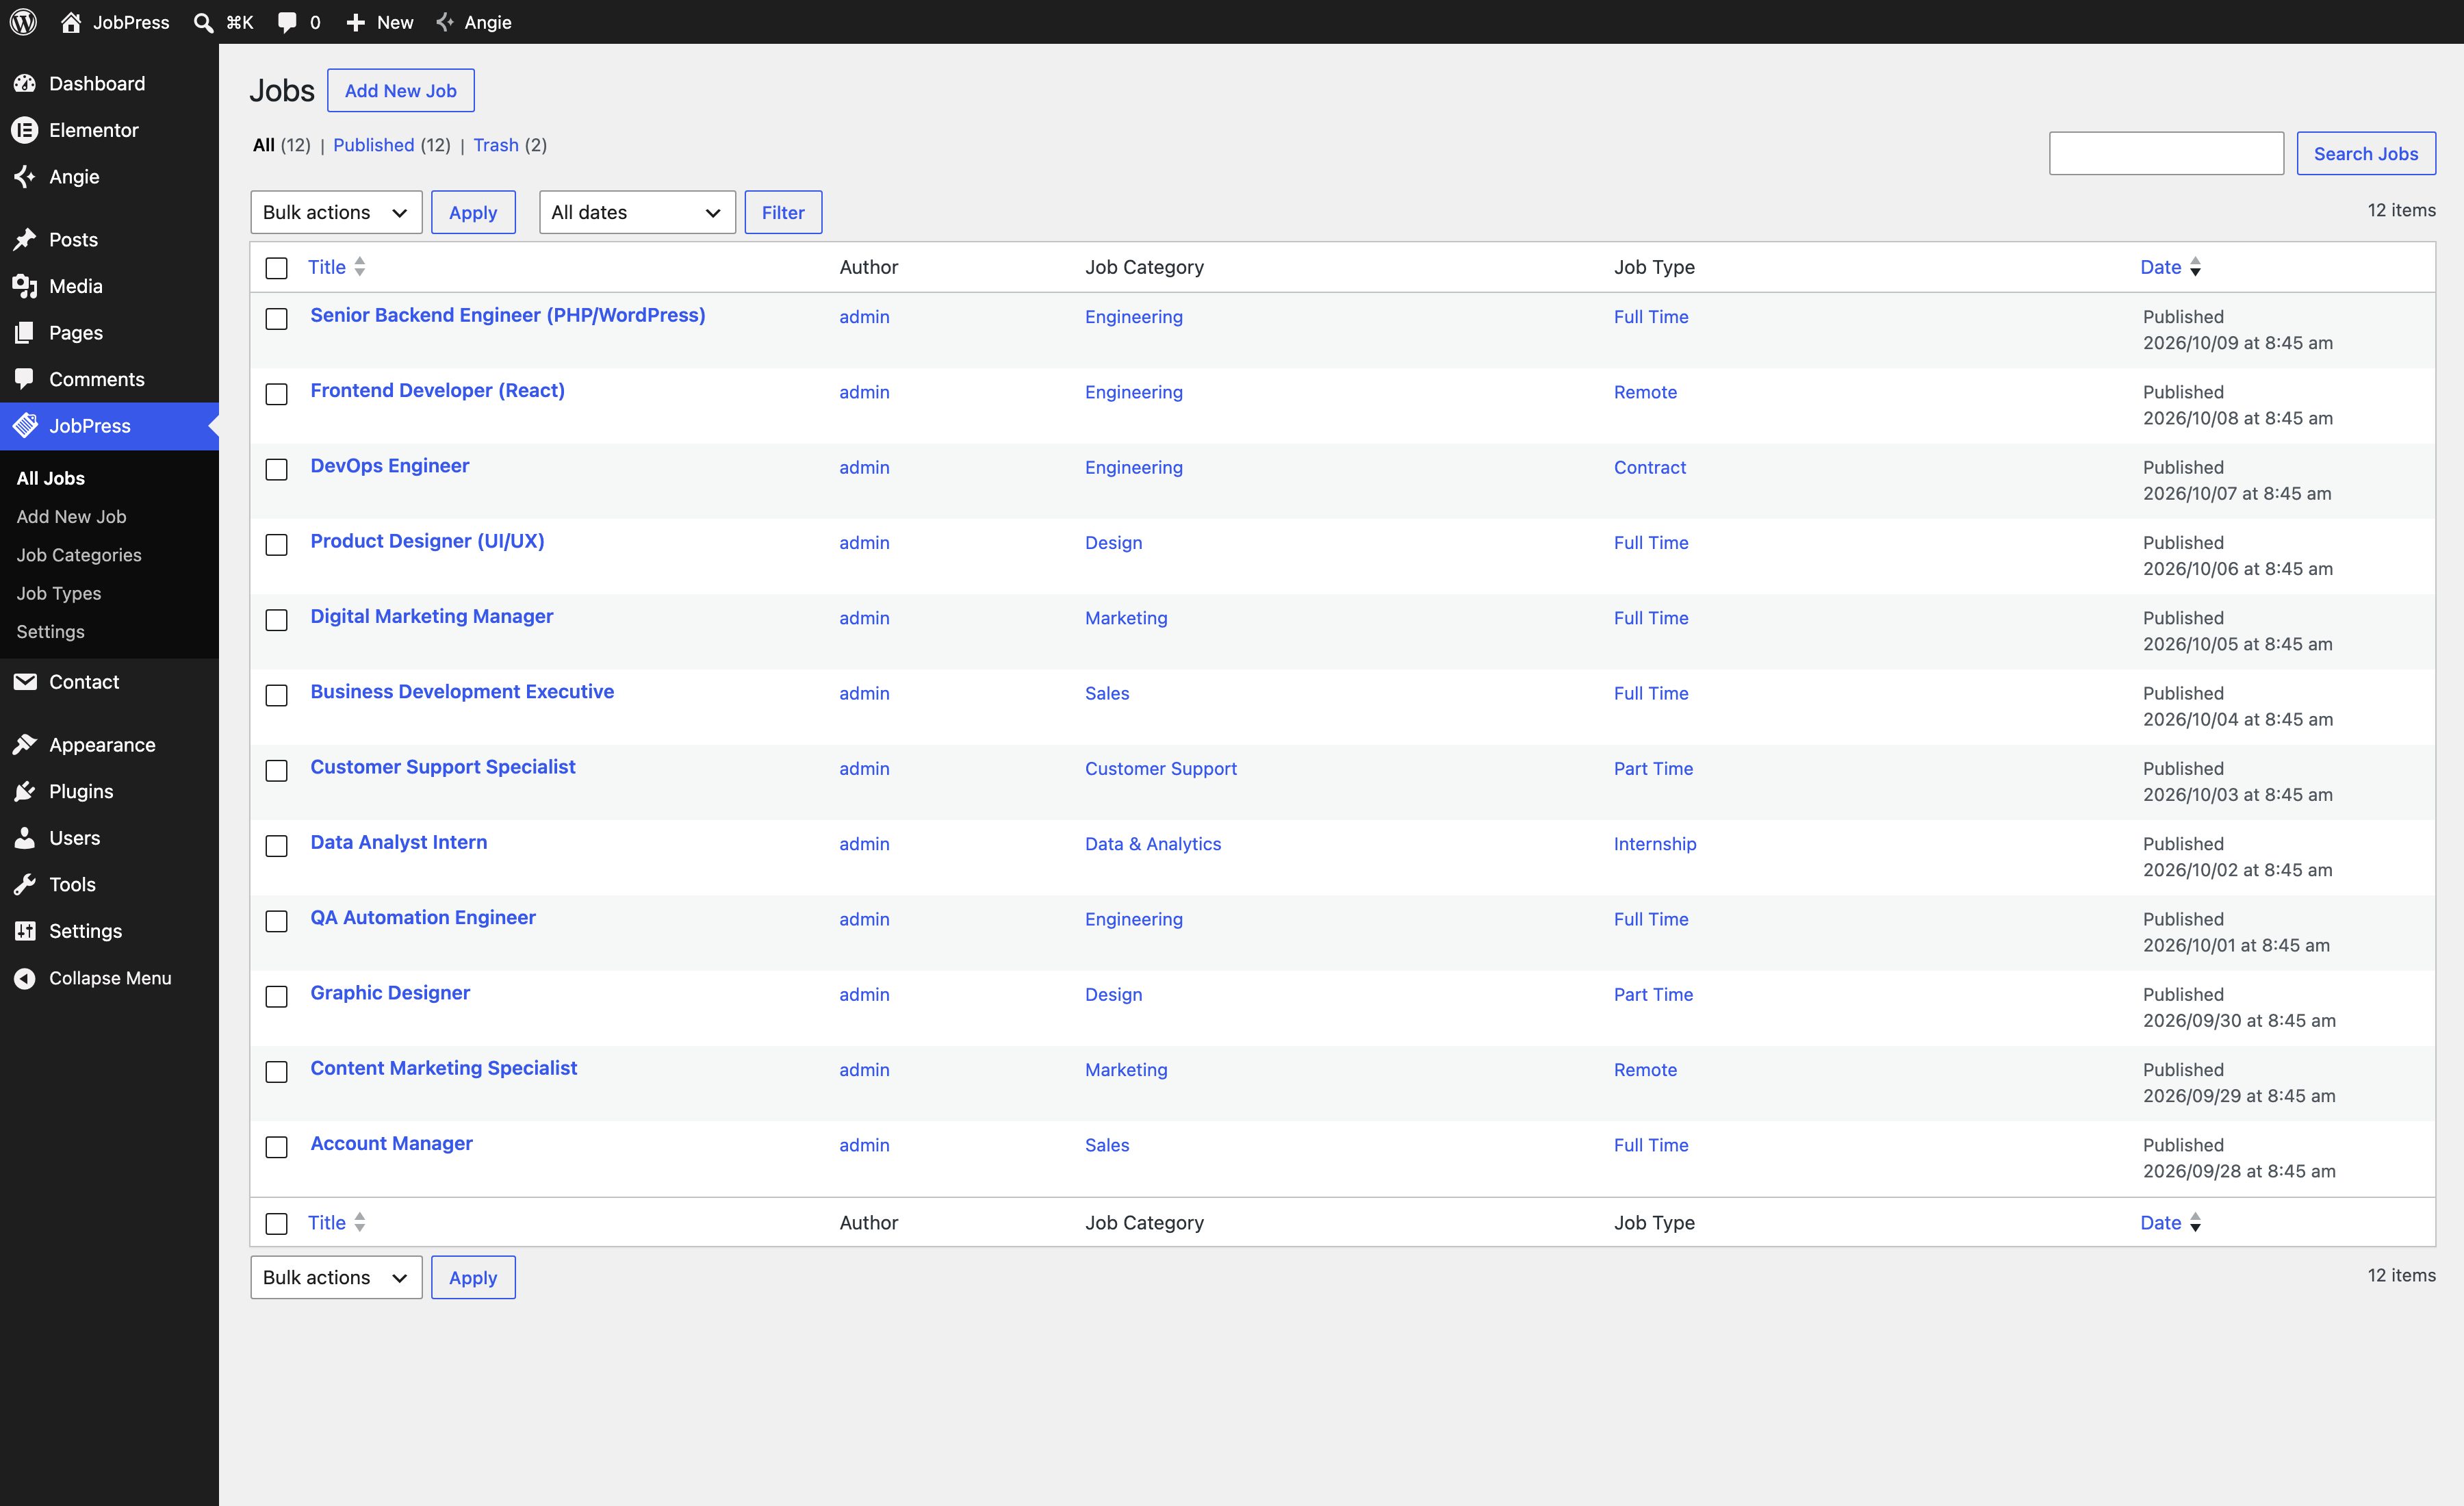Click the Tools wrench icon
This screenshot has width=2464, height=1506.
(25, 885)
